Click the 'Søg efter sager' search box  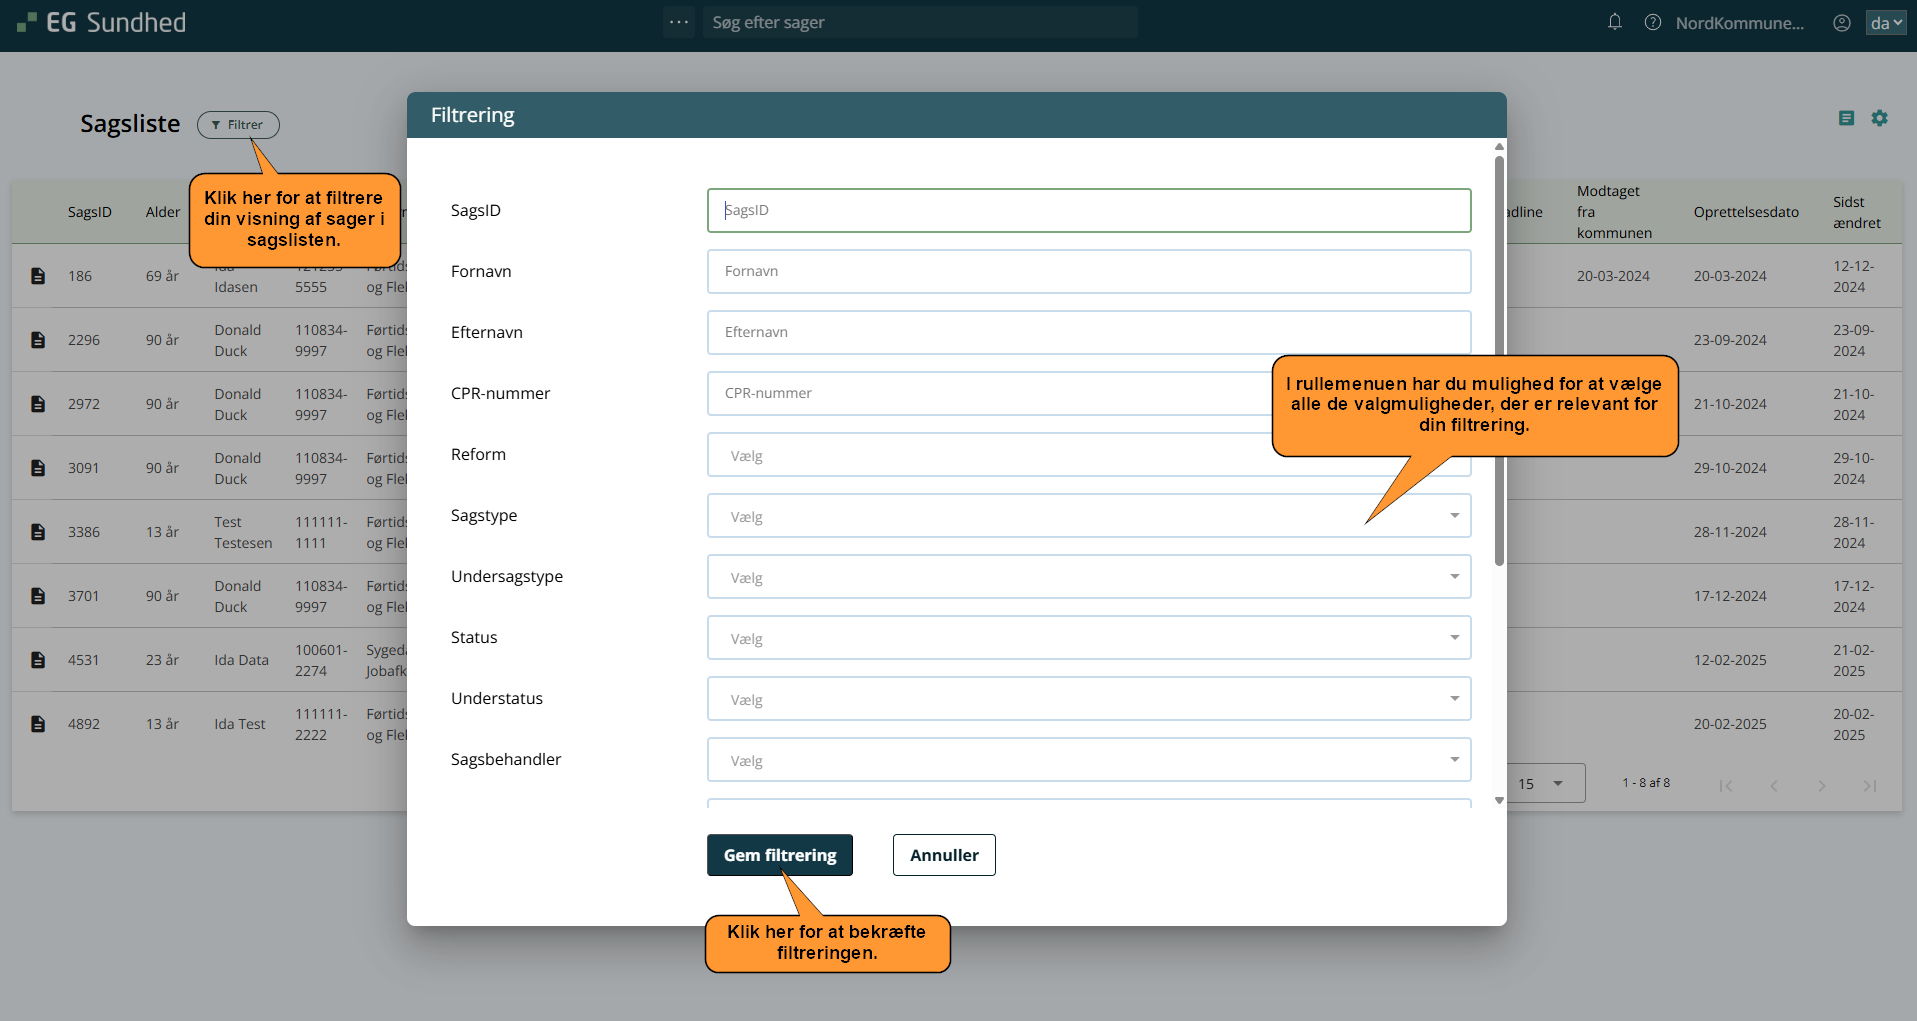pos(920,22)
